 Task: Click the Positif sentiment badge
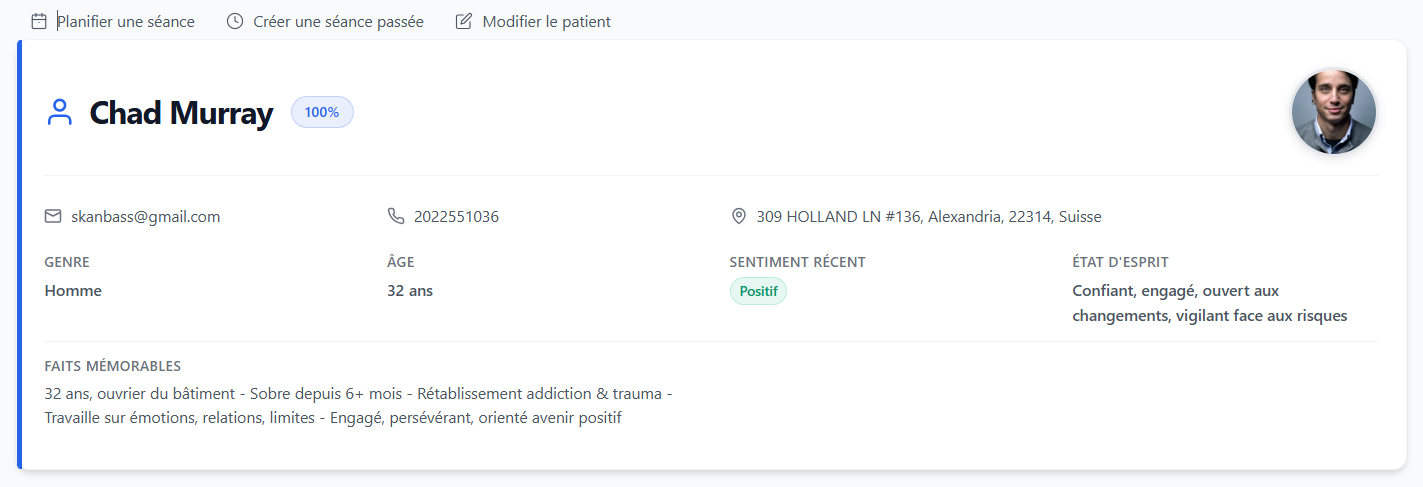758,291
